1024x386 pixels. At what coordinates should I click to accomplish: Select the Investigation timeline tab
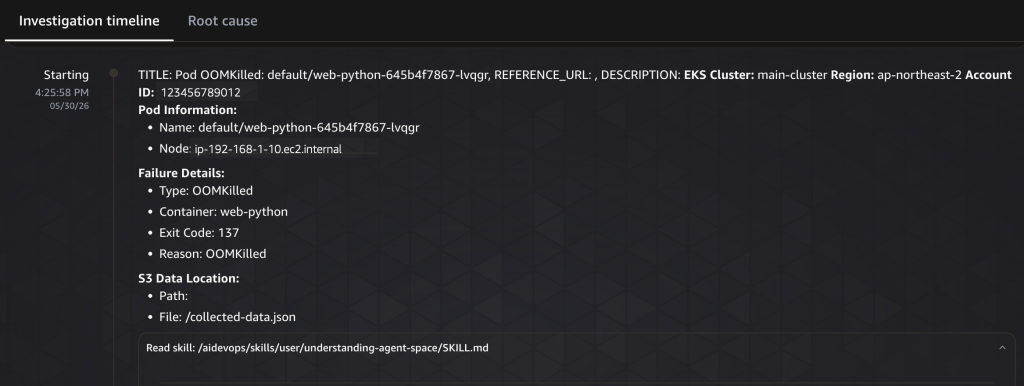[89, 21]
